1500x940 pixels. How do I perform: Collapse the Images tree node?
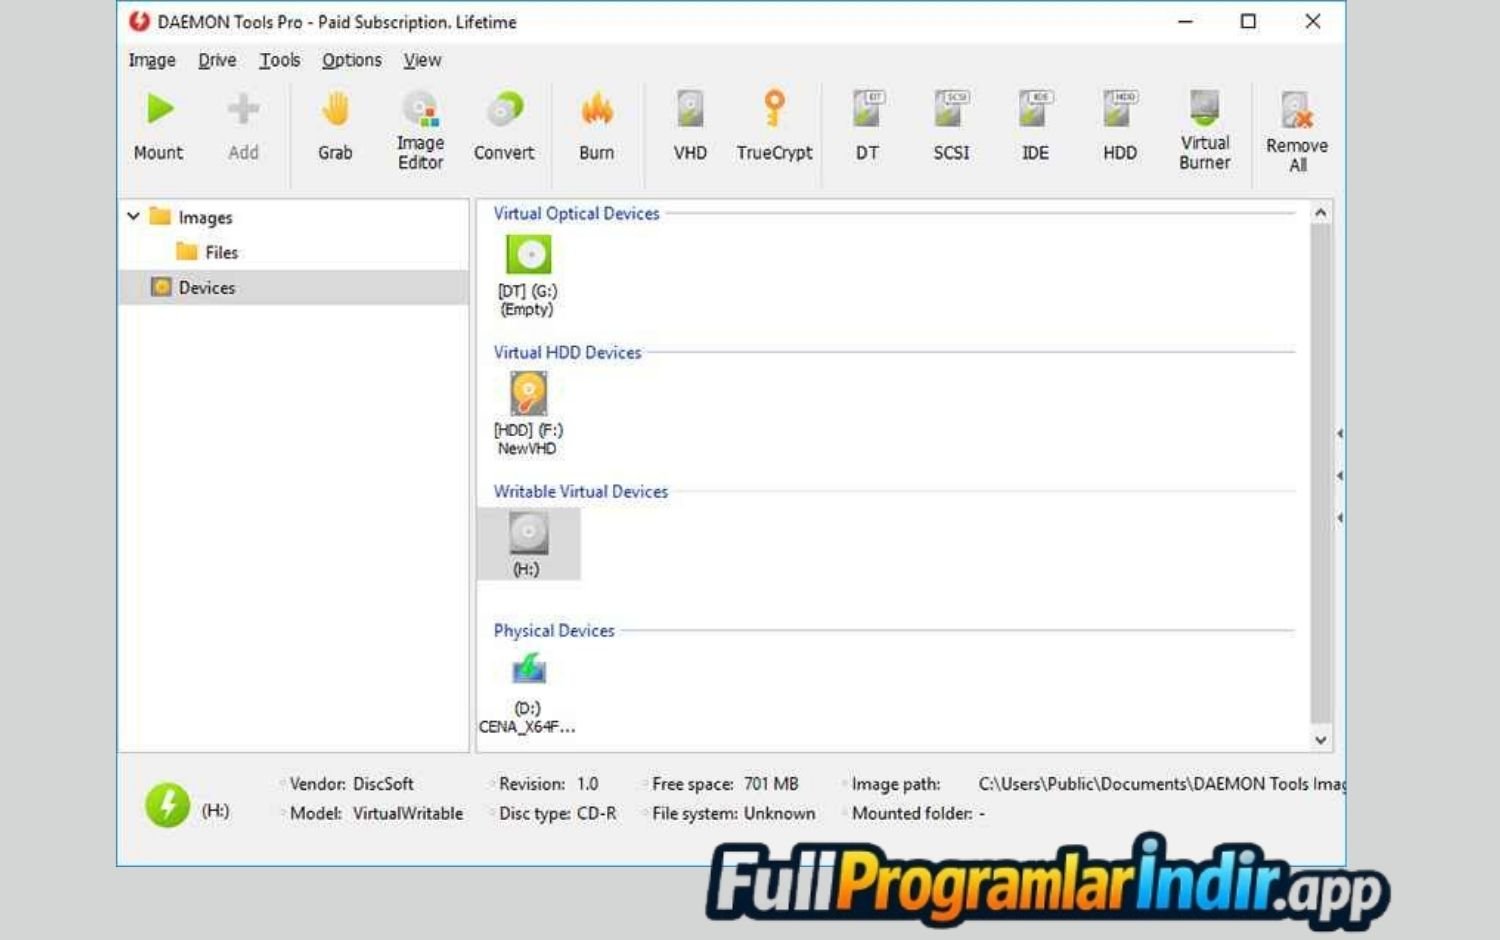[133, 216]
